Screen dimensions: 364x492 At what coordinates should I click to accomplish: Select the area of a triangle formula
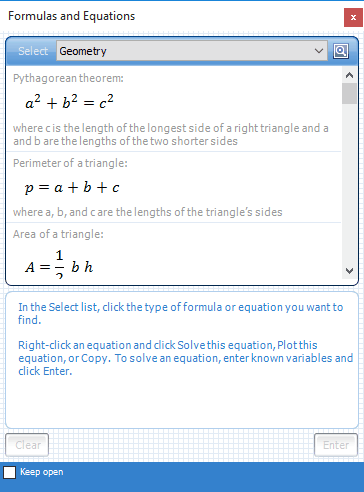[x=59, y=265]
